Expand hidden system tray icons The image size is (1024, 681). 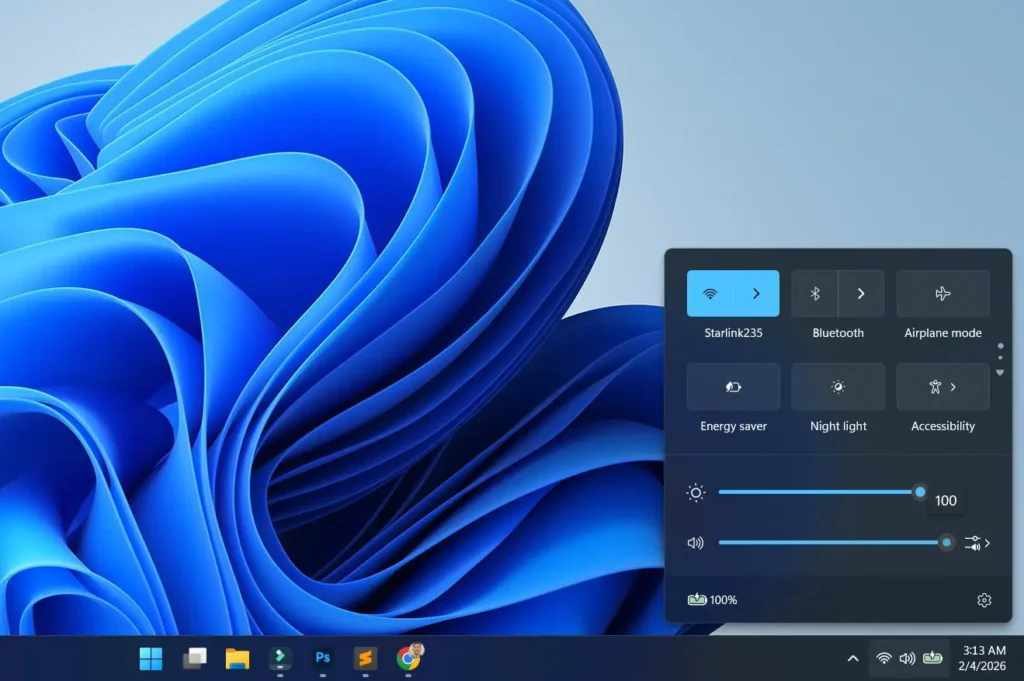853,659
